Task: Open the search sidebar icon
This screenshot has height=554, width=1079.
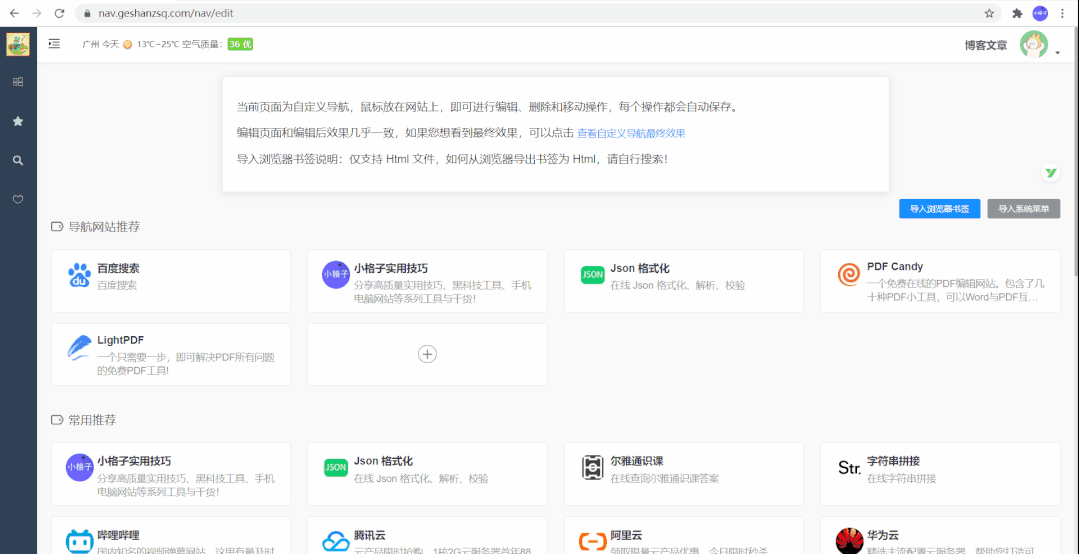Action: click(19, 160)
